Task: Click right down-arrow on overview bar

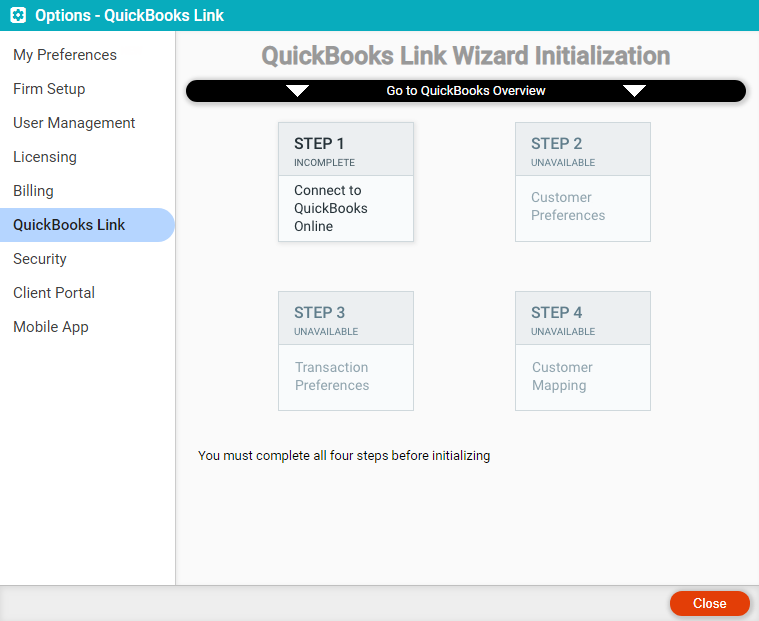Action: (634, 91)
